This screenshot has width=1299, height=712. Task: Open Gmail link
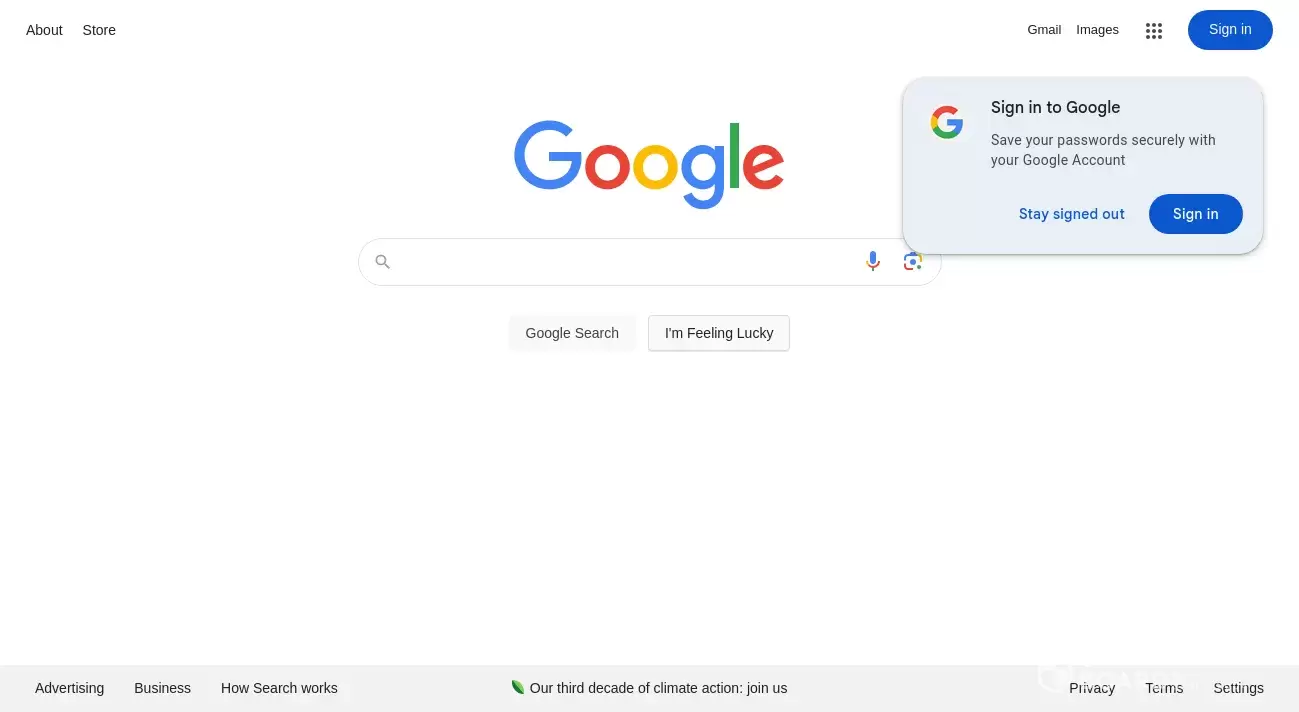coord(1044,30)
